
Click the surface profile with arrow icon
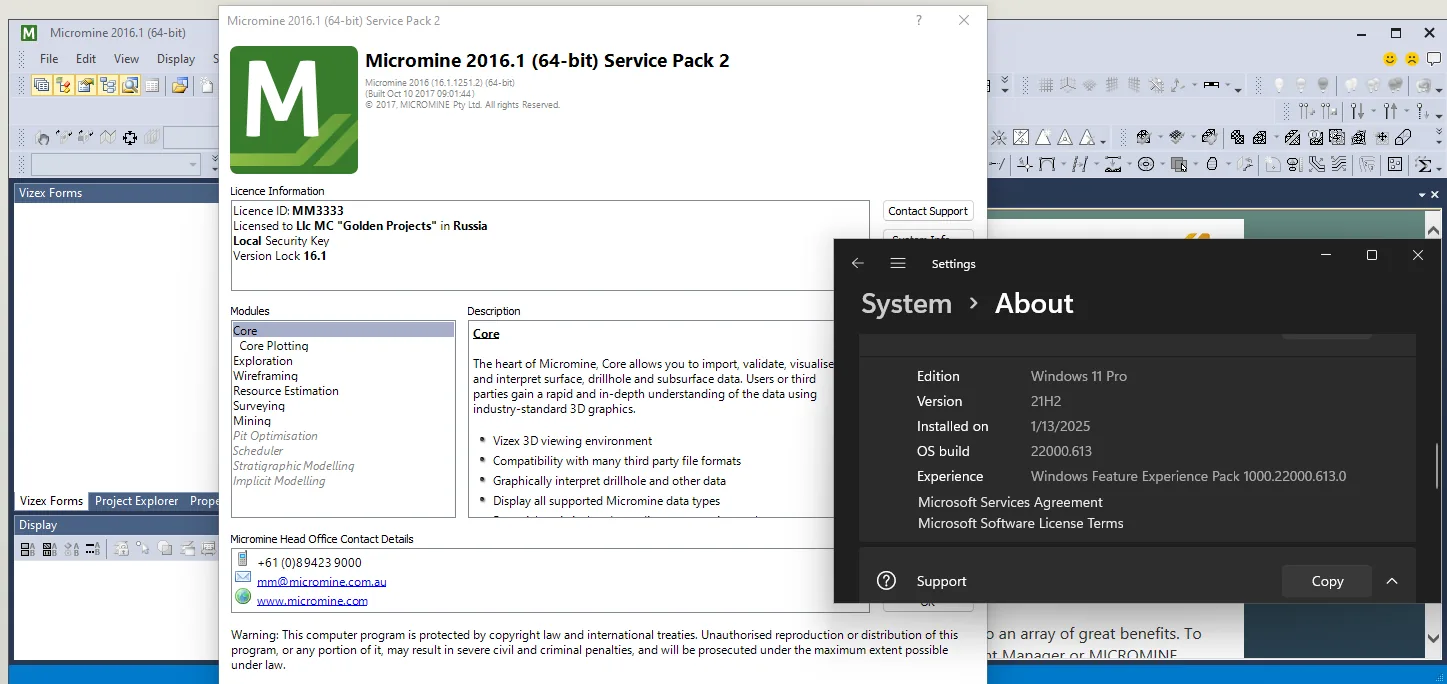tap(1113, 164)
